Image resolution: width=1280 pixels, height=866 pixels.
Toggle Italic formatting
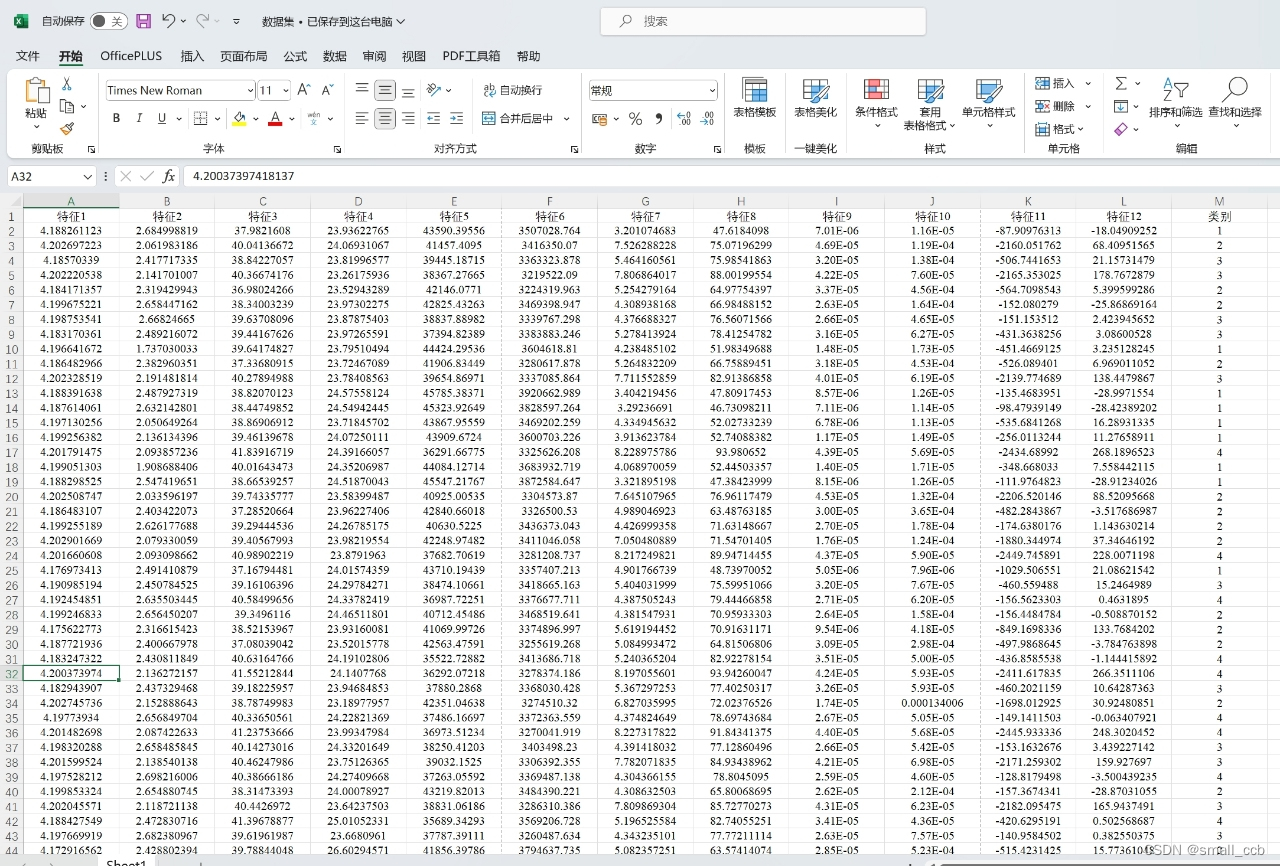click(139, 118)
